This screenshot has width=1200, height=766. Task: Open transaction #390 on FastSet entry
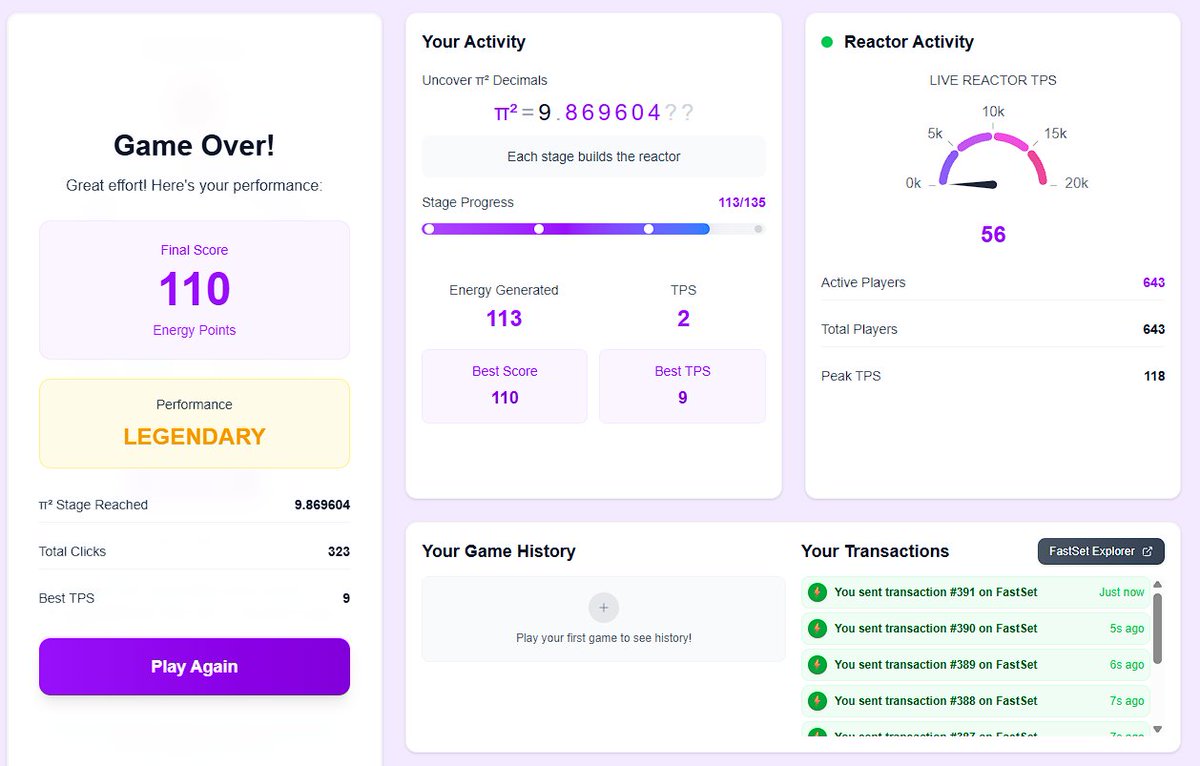point(976,628)
